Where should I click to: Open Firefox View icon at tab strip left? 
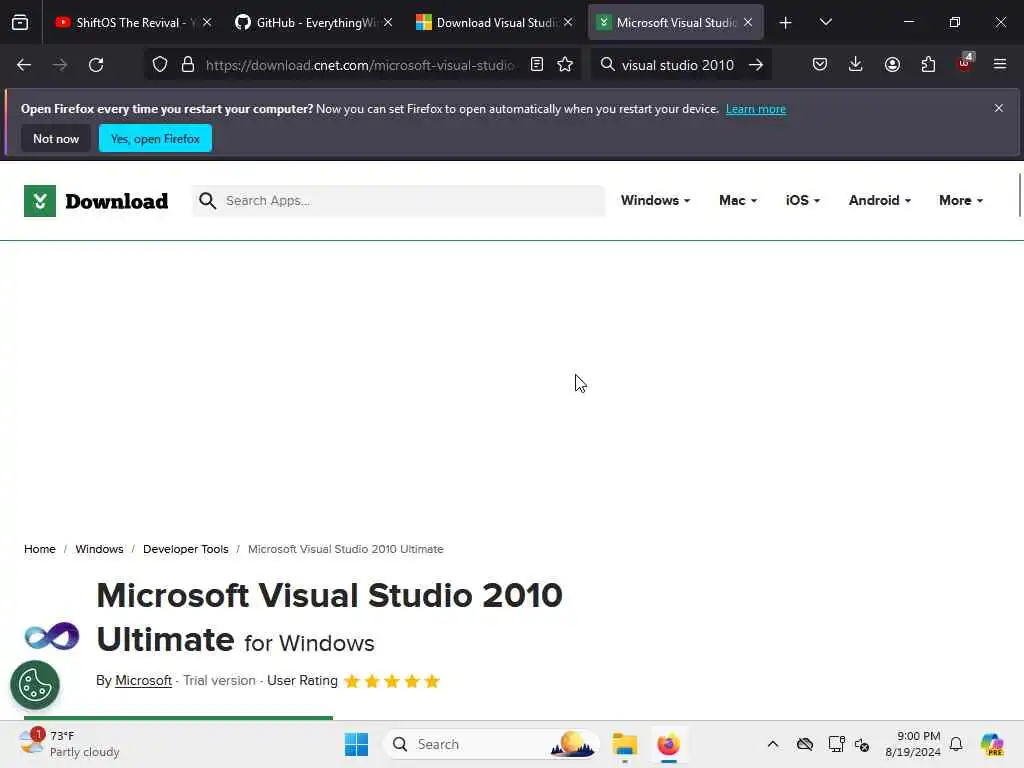tap(20, 22)
